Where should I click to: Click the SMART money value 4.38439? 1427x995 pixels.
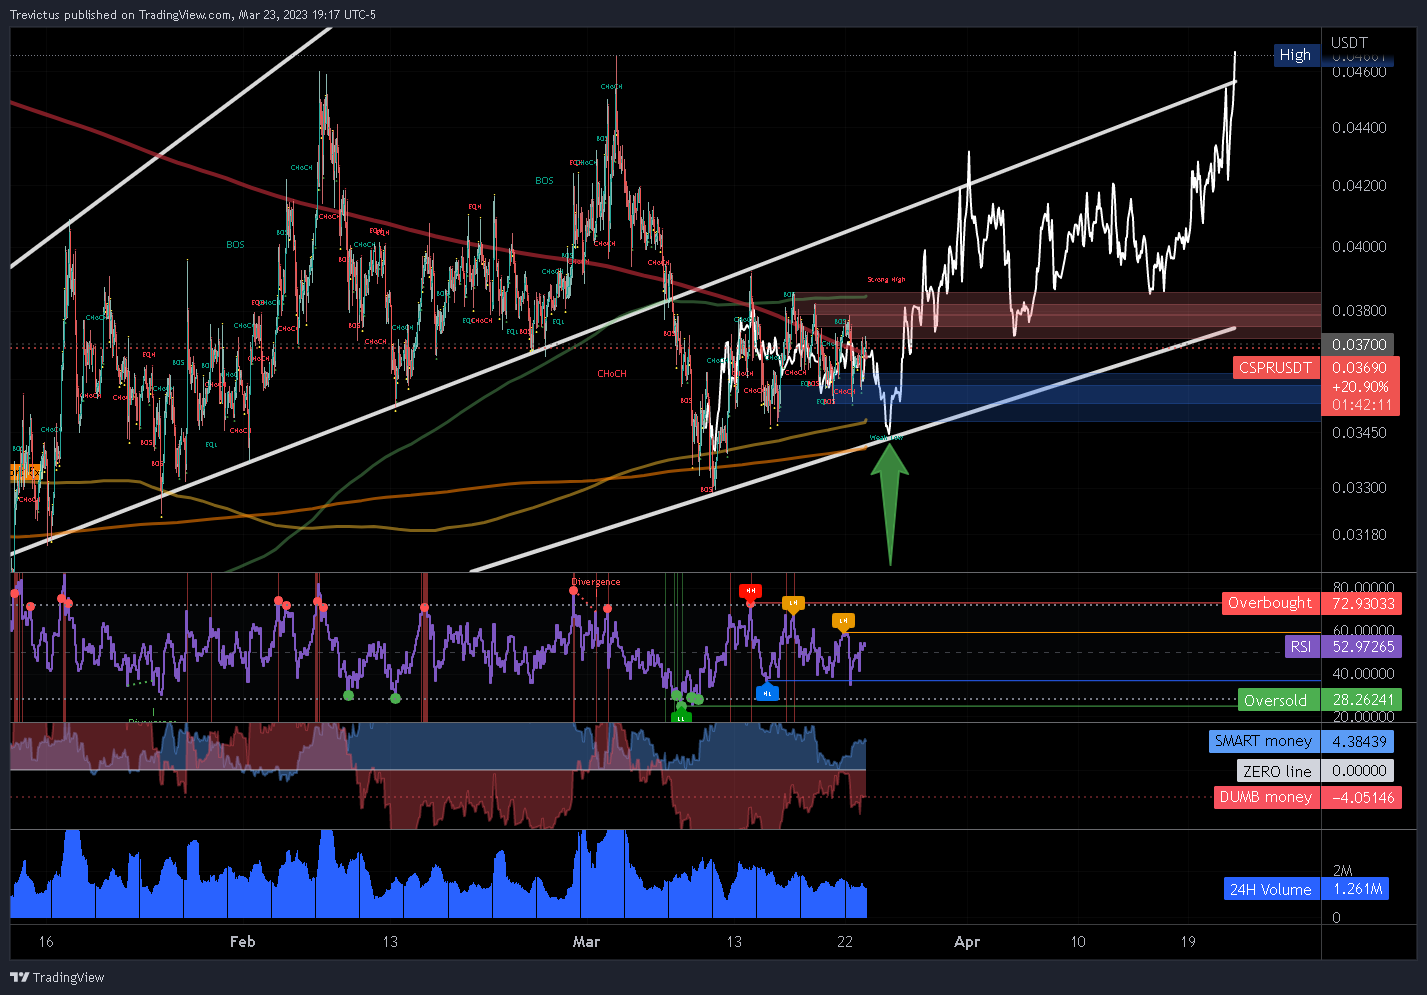[x=1360, y=741]
